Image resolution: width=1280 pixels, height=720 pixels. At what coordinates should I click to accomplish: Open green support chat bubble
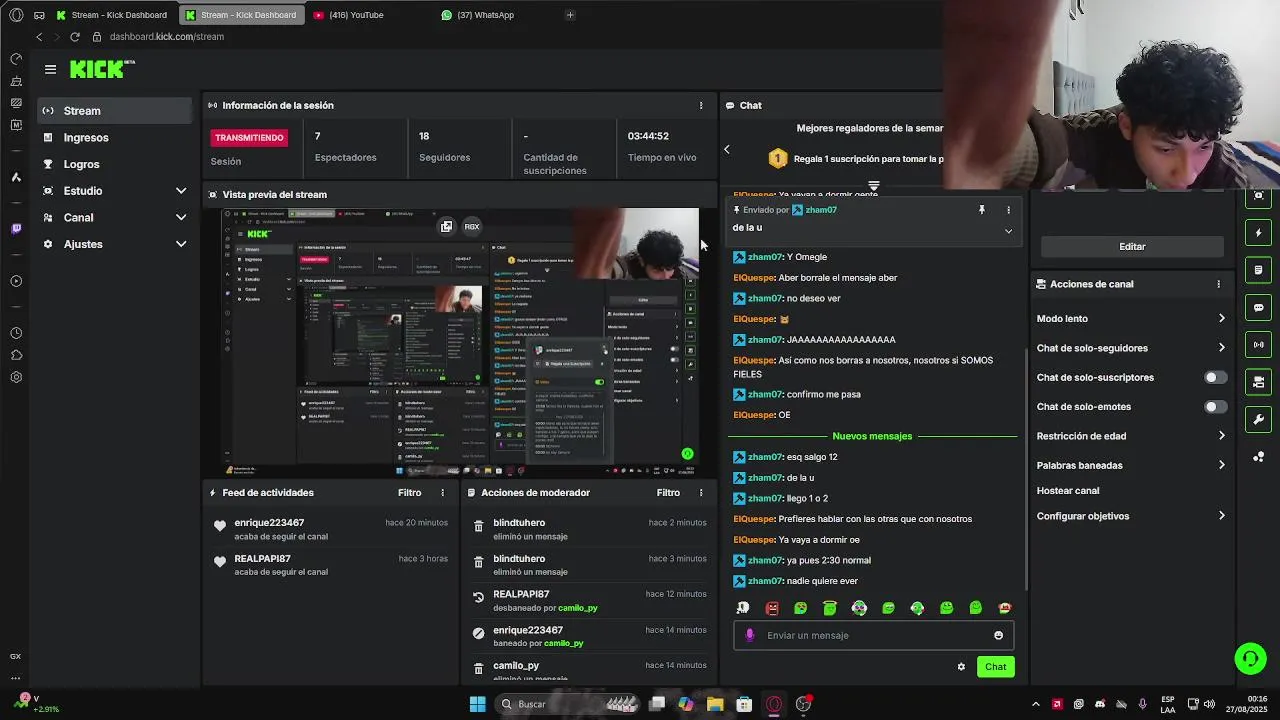1250,658
